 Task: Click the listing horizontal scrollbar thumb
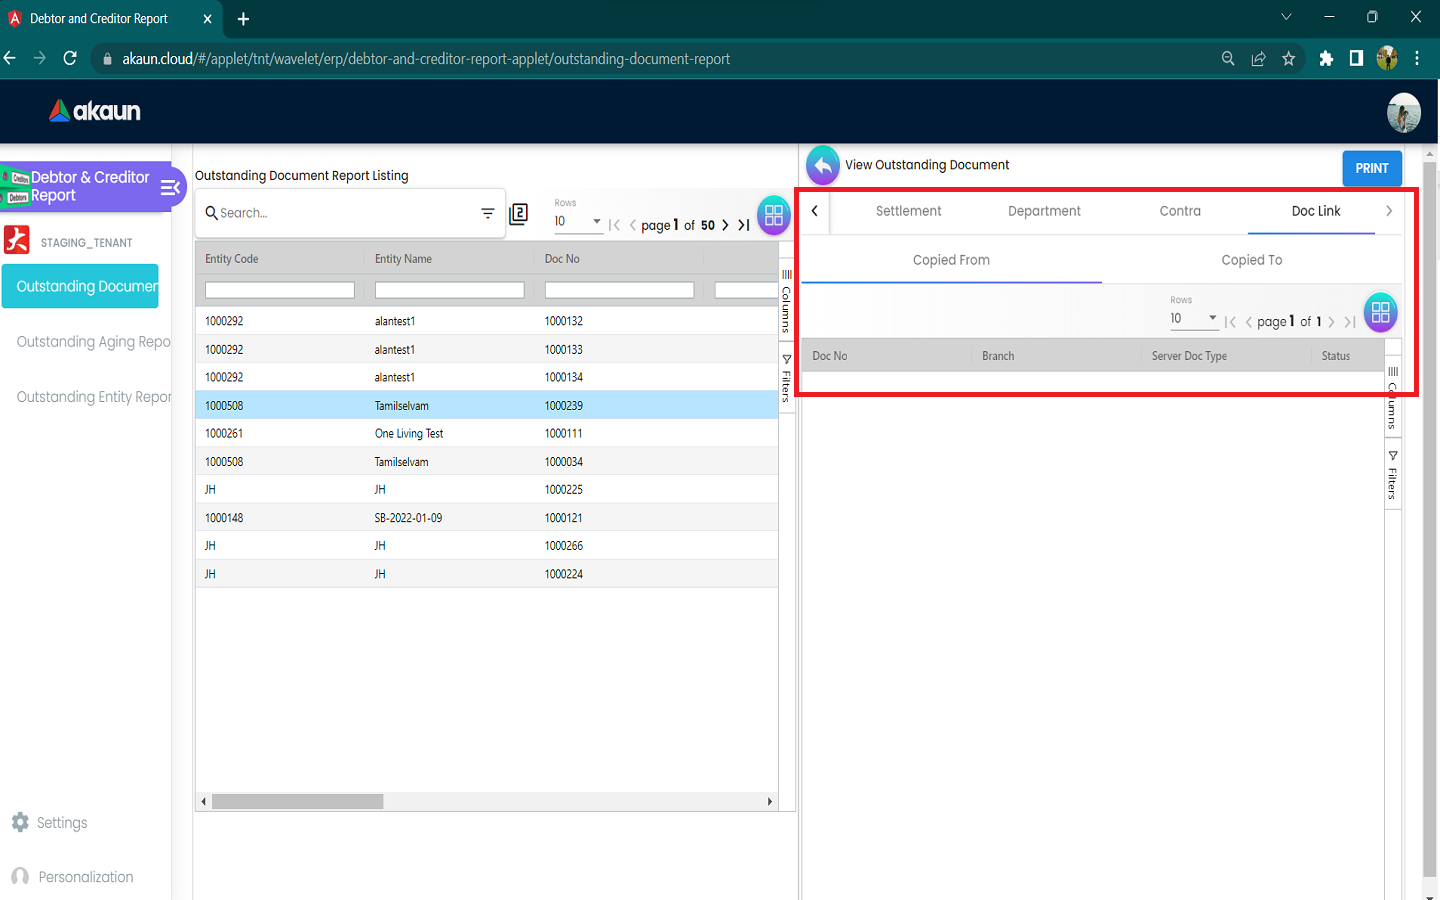[x=297, y=801]
